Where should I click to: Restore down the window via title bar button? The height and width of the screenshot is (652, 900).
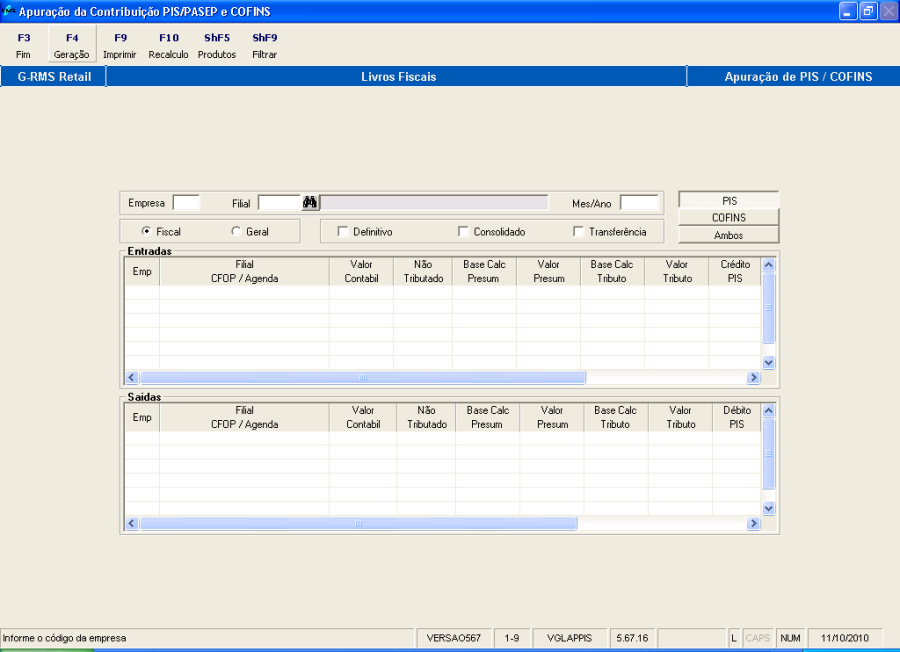tap(868, 11)
